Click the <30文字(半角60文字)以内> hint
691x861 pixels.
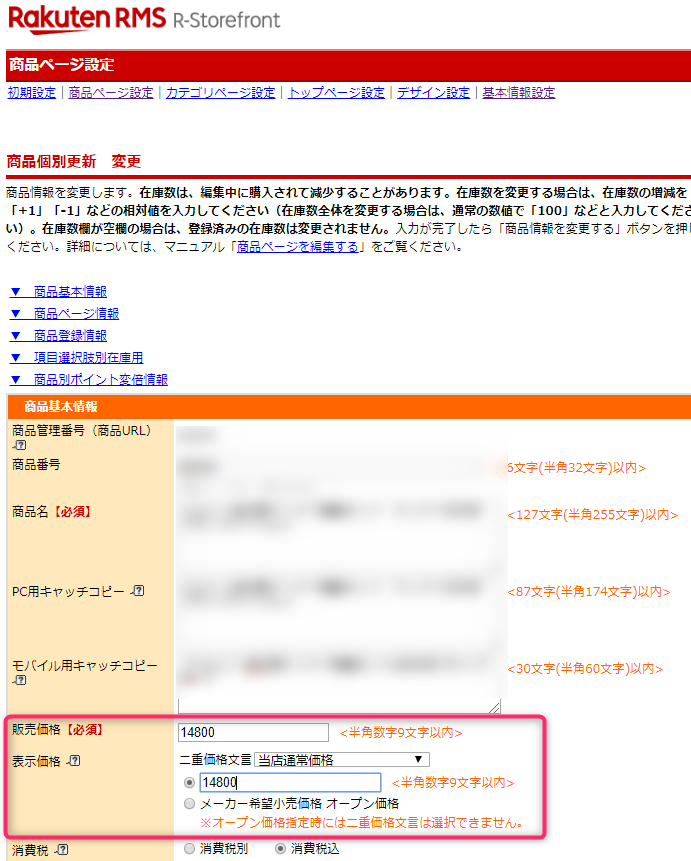585,669
